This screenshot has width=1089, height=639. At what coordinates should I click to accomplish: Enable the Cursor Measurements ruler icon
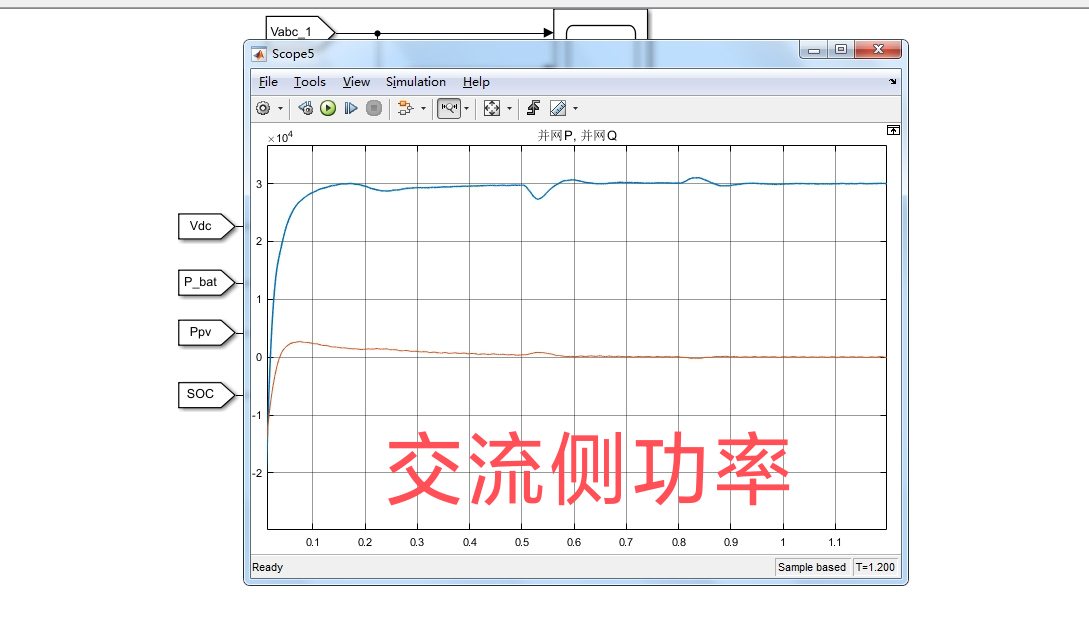(x=559, y=108)
